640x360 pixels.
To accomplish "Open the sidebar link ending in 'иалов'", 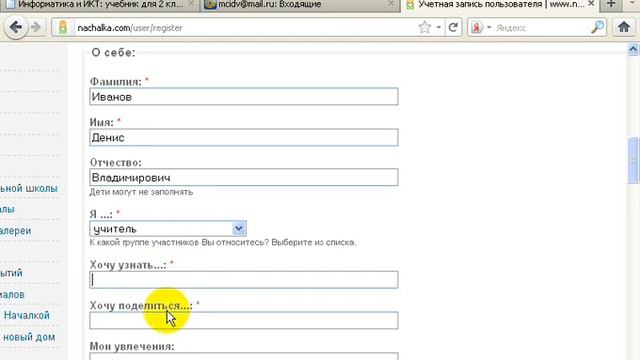I will (12, 294).
